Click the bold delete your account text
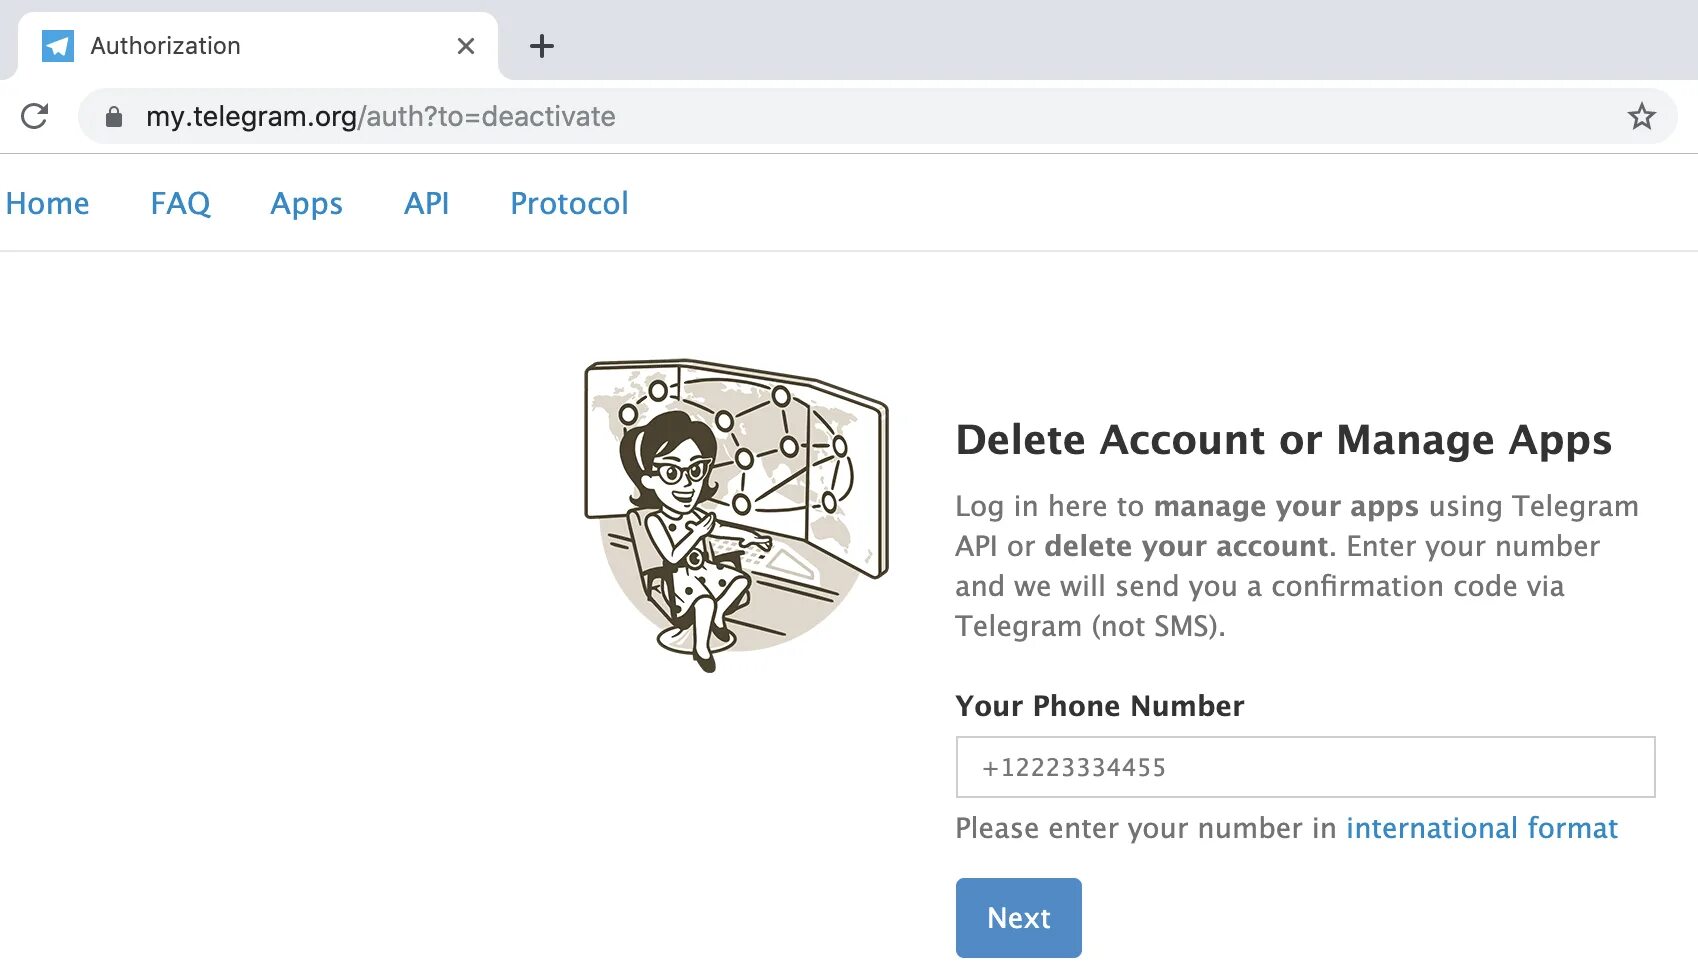Image resolution: width=1698 pixels, height=980 pixels. 1186,546
